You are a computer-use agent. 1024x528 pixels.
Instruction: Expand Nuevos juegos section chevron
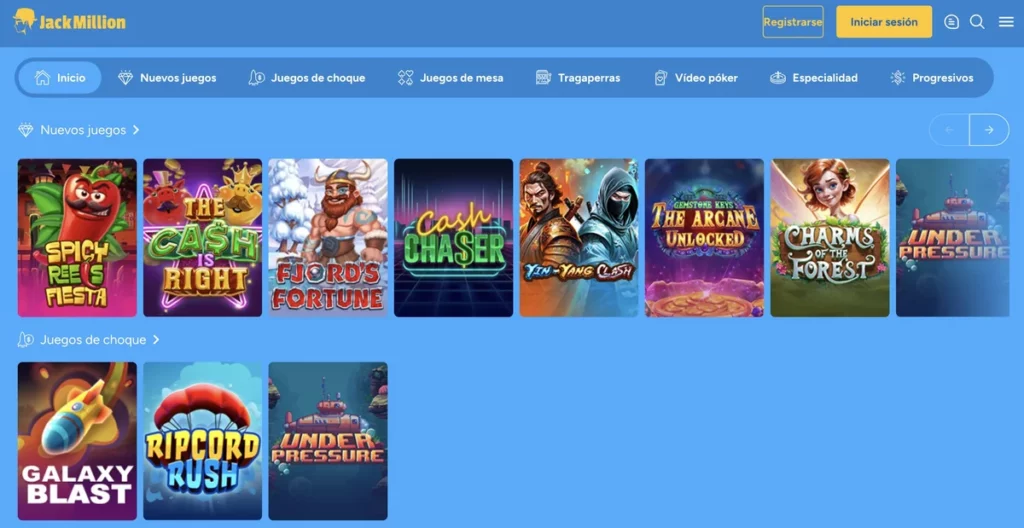click(136, 130)
